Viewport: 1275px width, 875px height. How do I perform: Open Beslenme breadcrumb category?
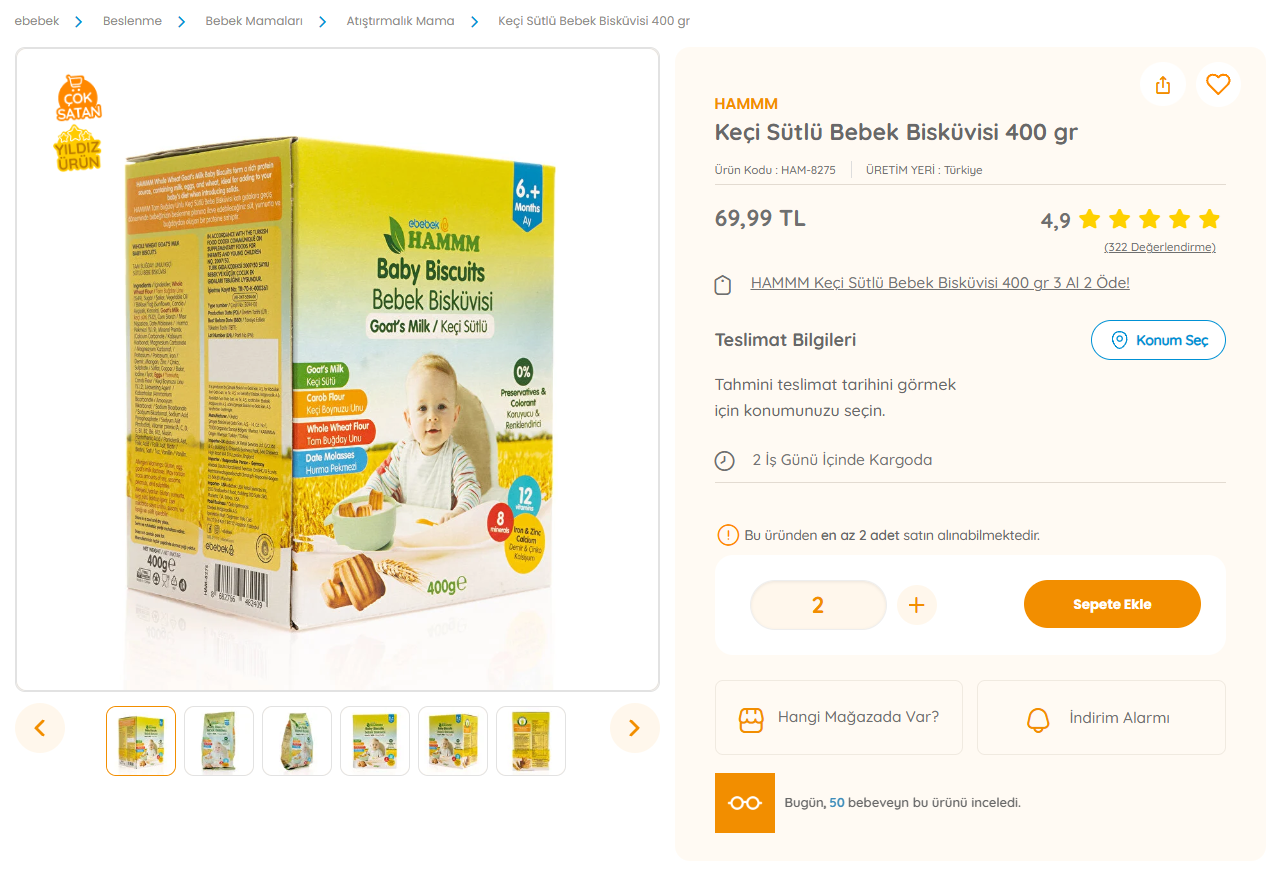132,21
